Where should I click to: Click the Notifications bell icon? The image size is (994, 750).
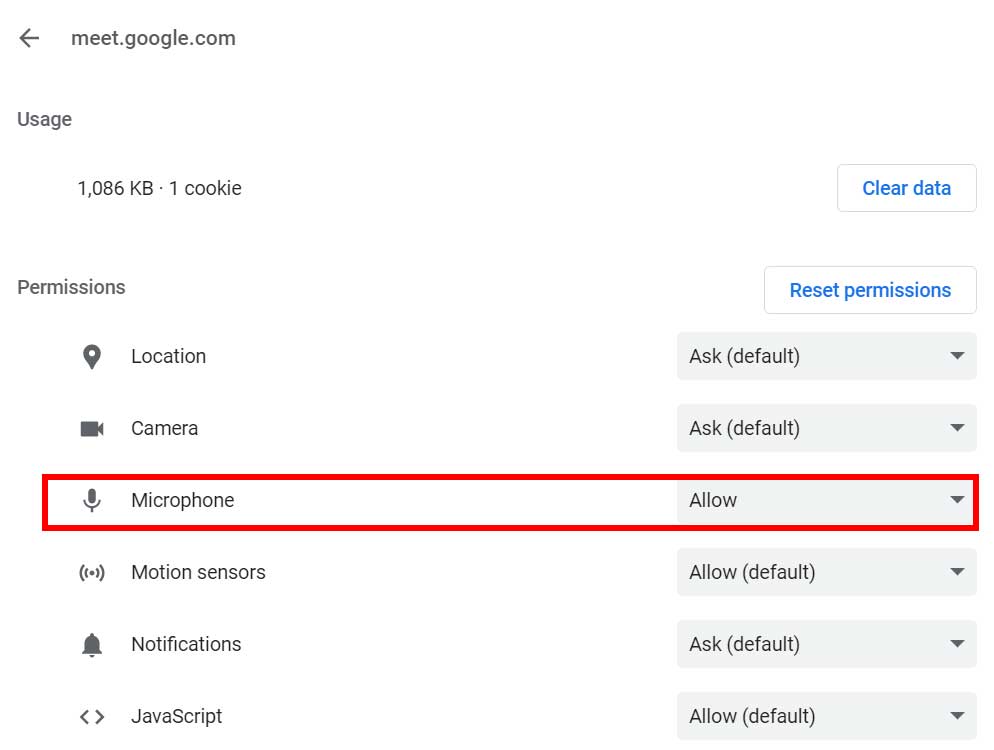point(92,645)
